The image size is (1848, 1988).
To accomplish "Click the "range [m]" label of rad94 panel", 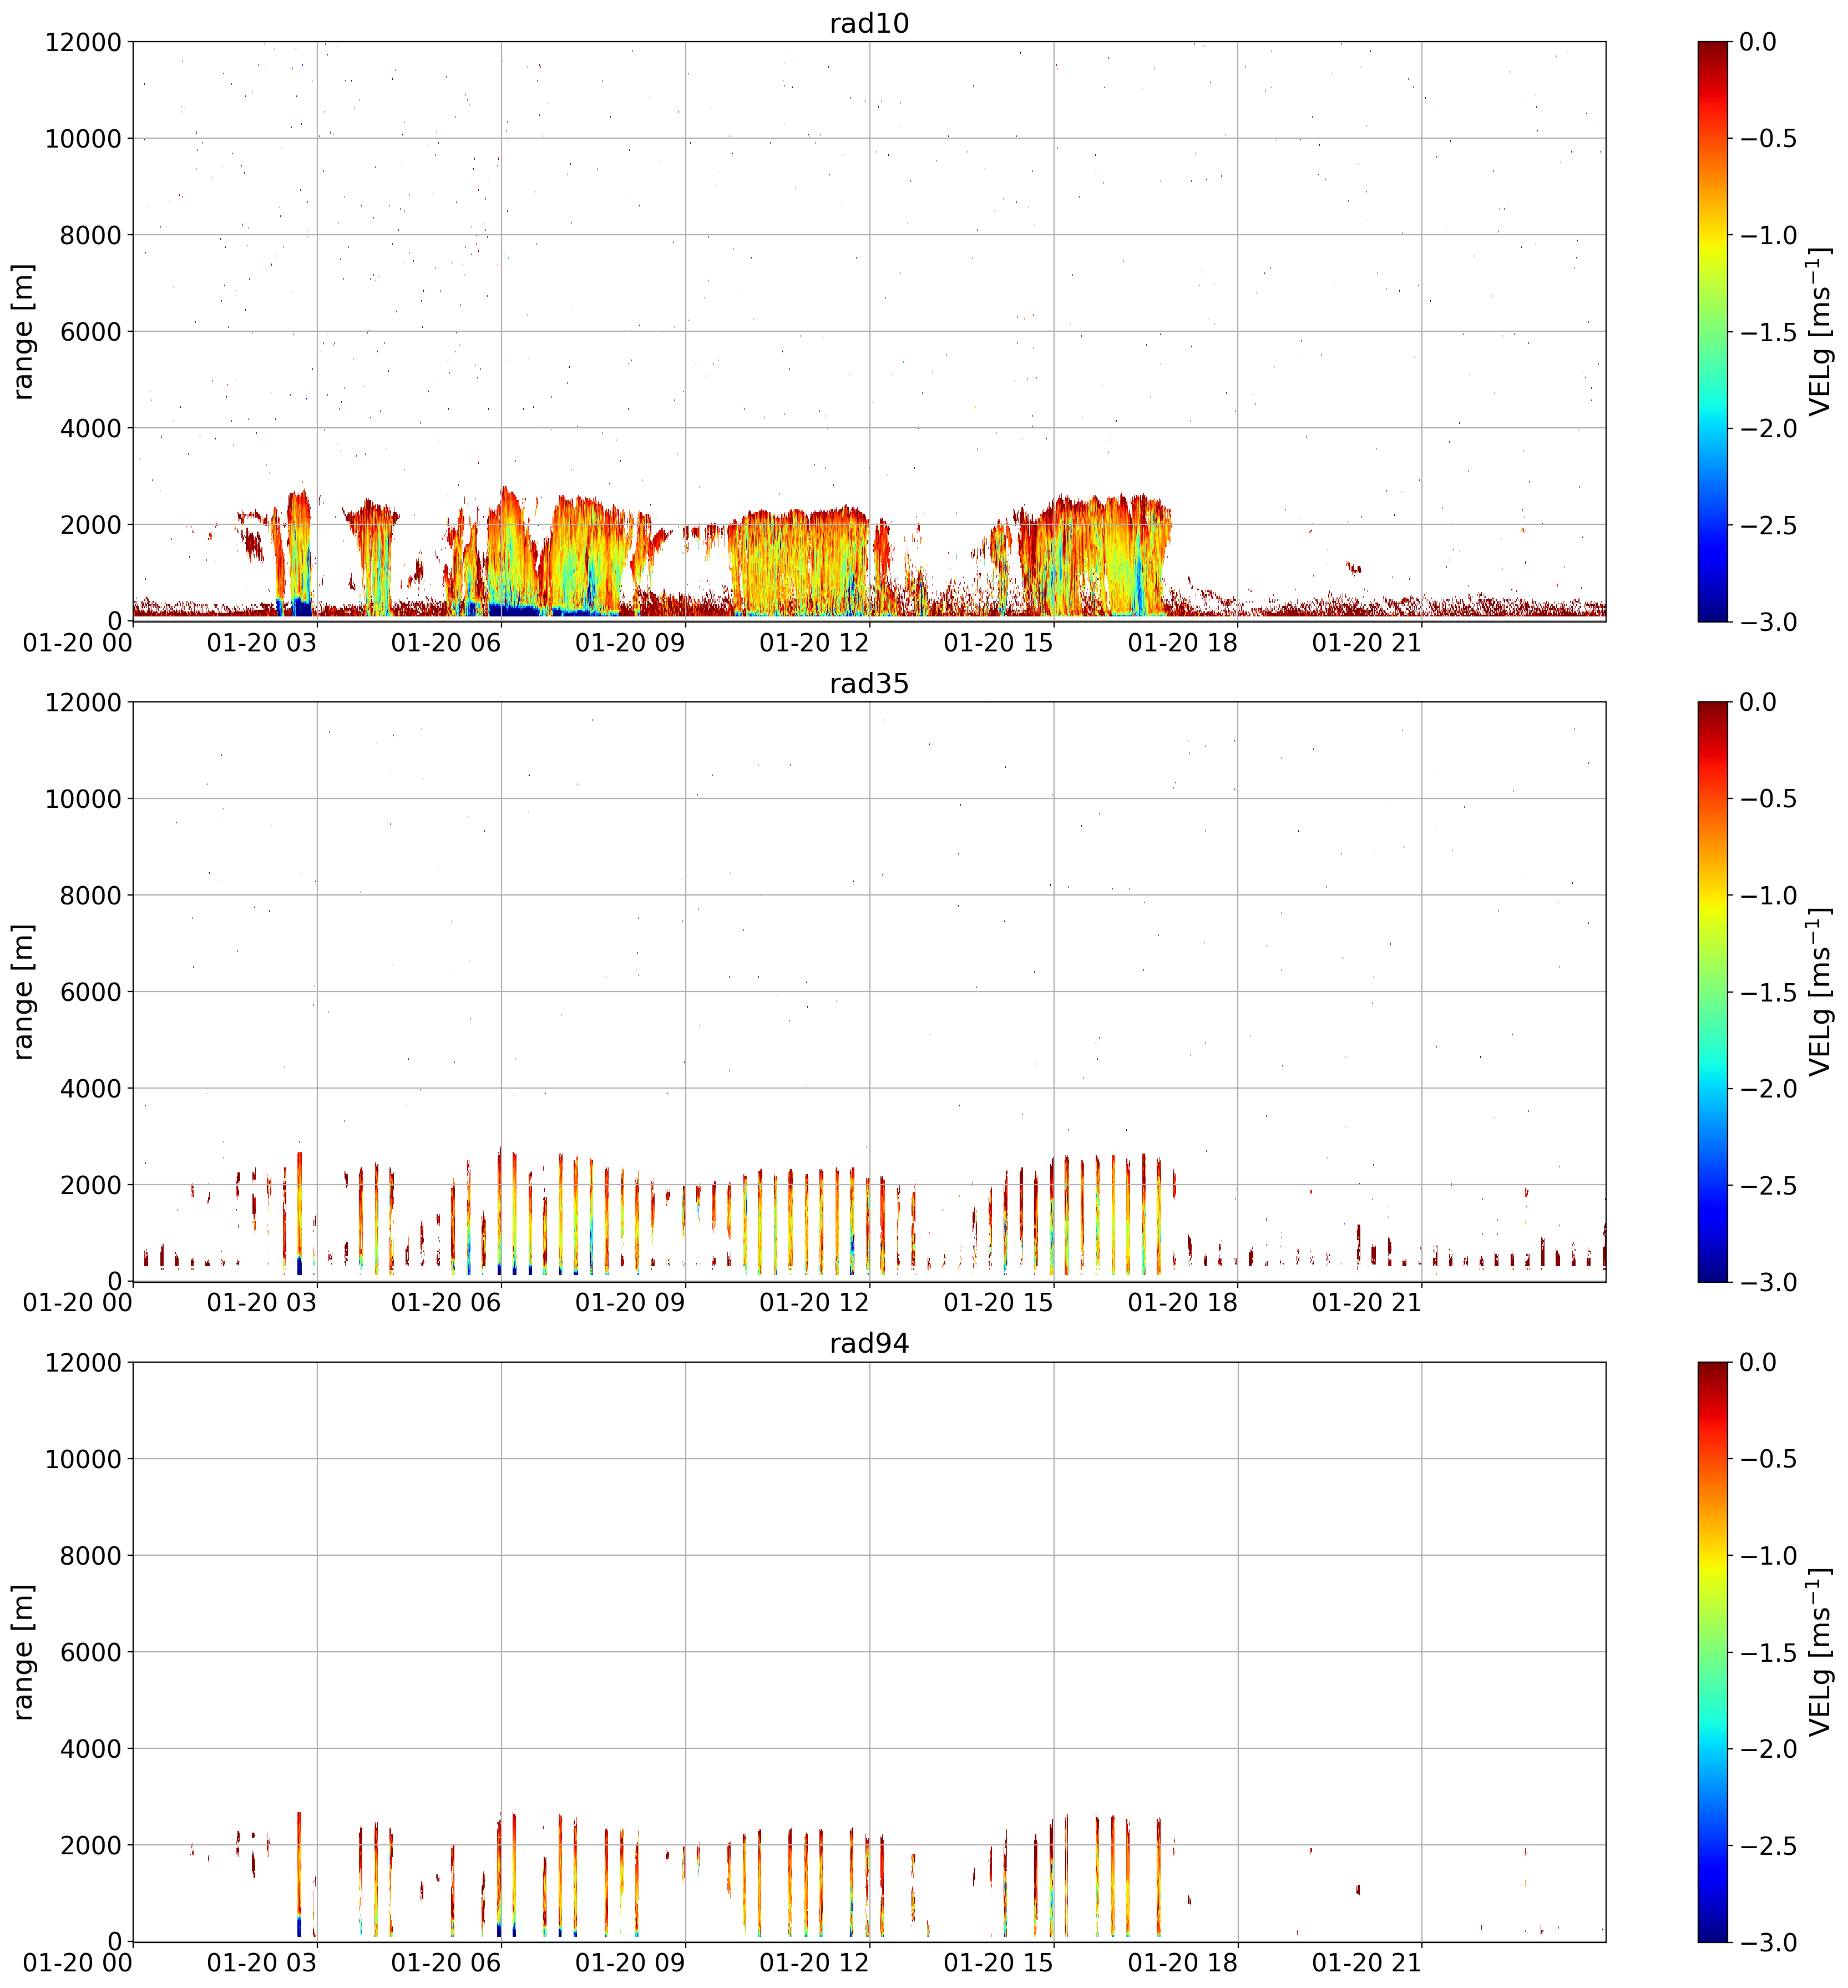I will coord(23,1652).
